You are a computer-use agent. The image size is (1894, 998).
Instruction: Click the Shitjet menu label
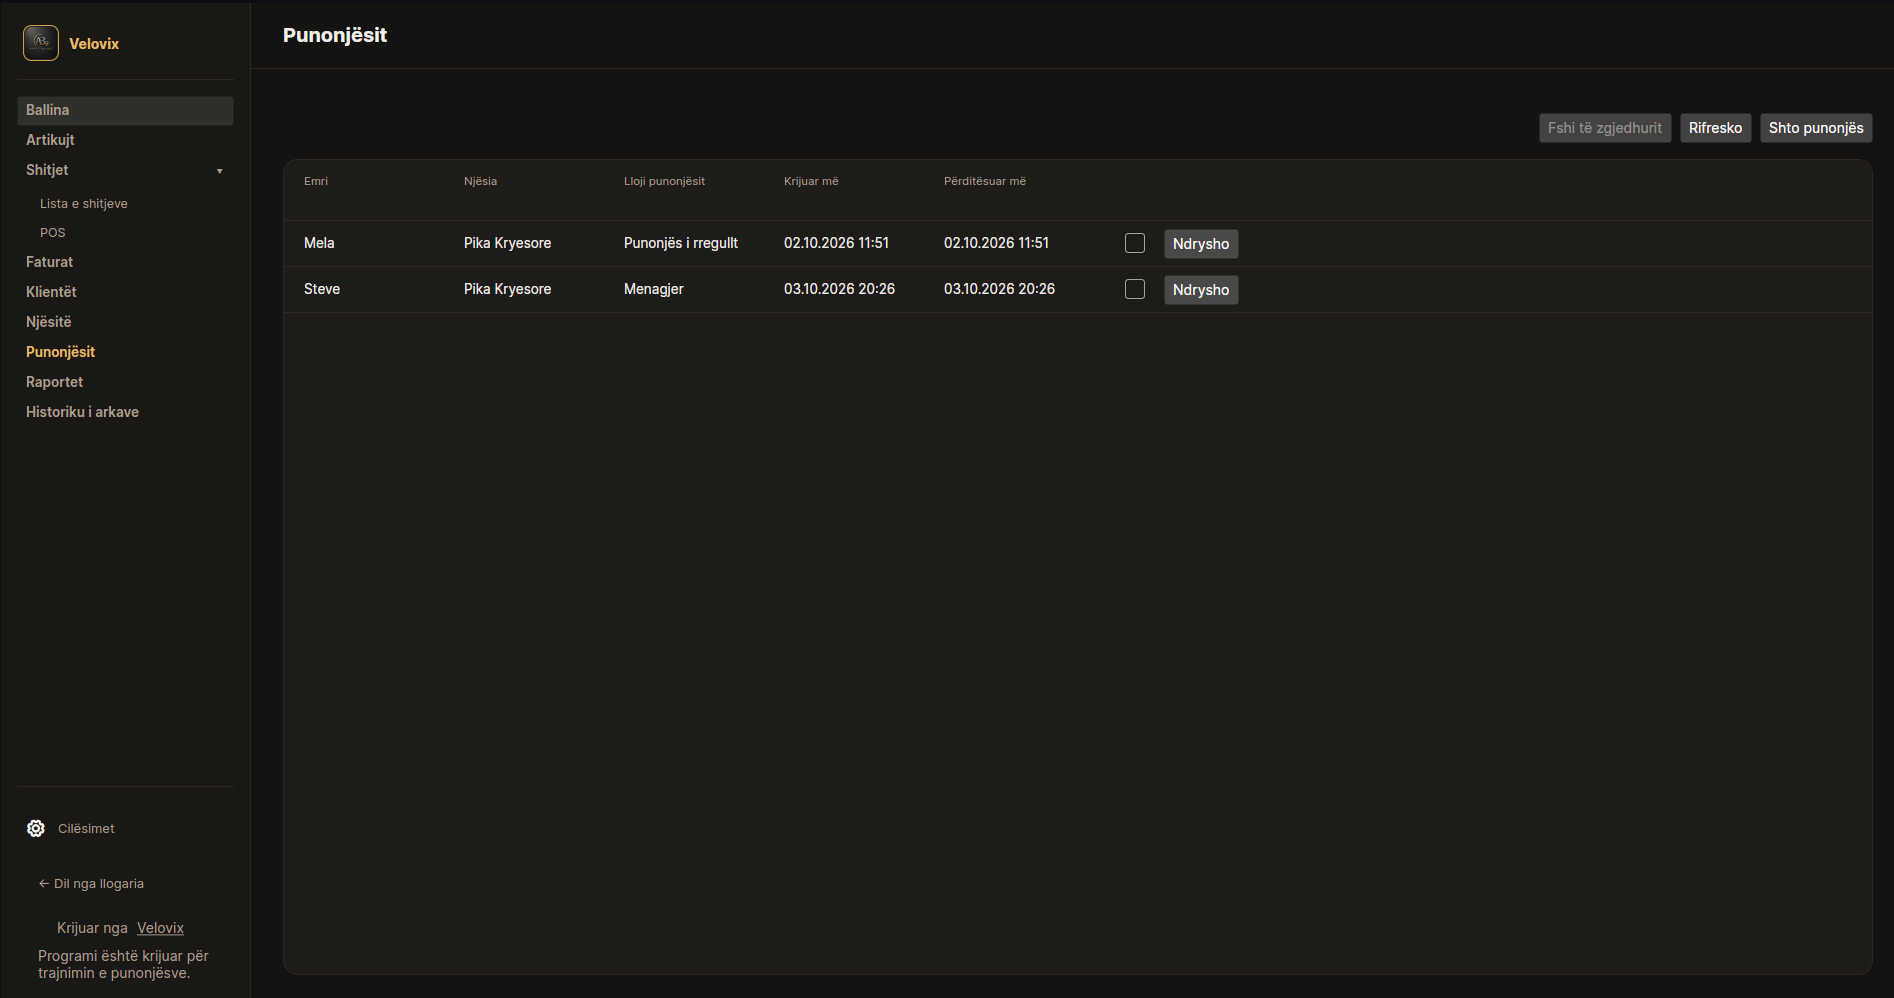point(47,170)
